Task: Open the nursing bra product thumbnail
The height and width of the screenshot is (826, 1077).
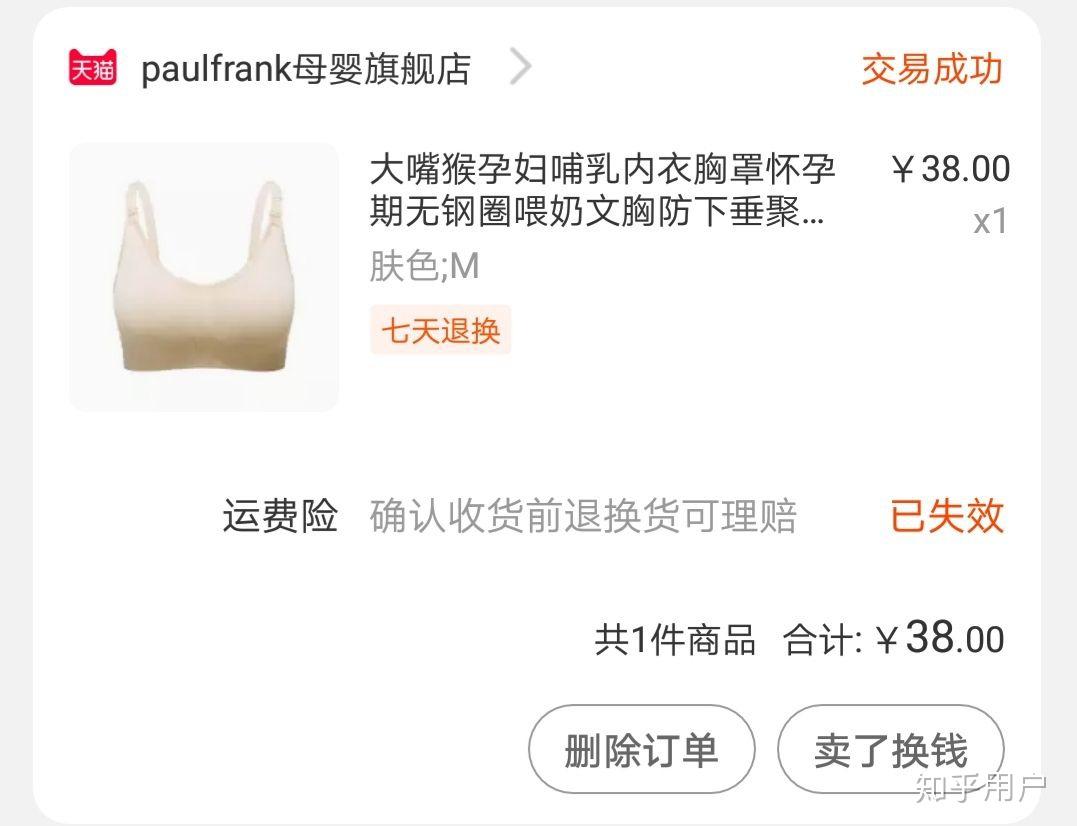Action: (x=204, y=277)
